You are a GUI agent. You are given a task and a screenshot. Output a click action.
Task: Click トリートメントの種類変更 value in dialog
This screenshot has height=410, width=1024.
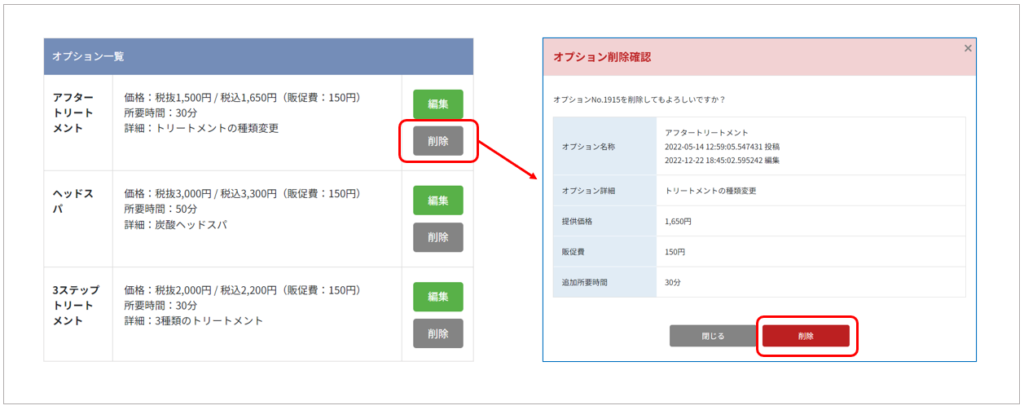click(x=711, y=191)
